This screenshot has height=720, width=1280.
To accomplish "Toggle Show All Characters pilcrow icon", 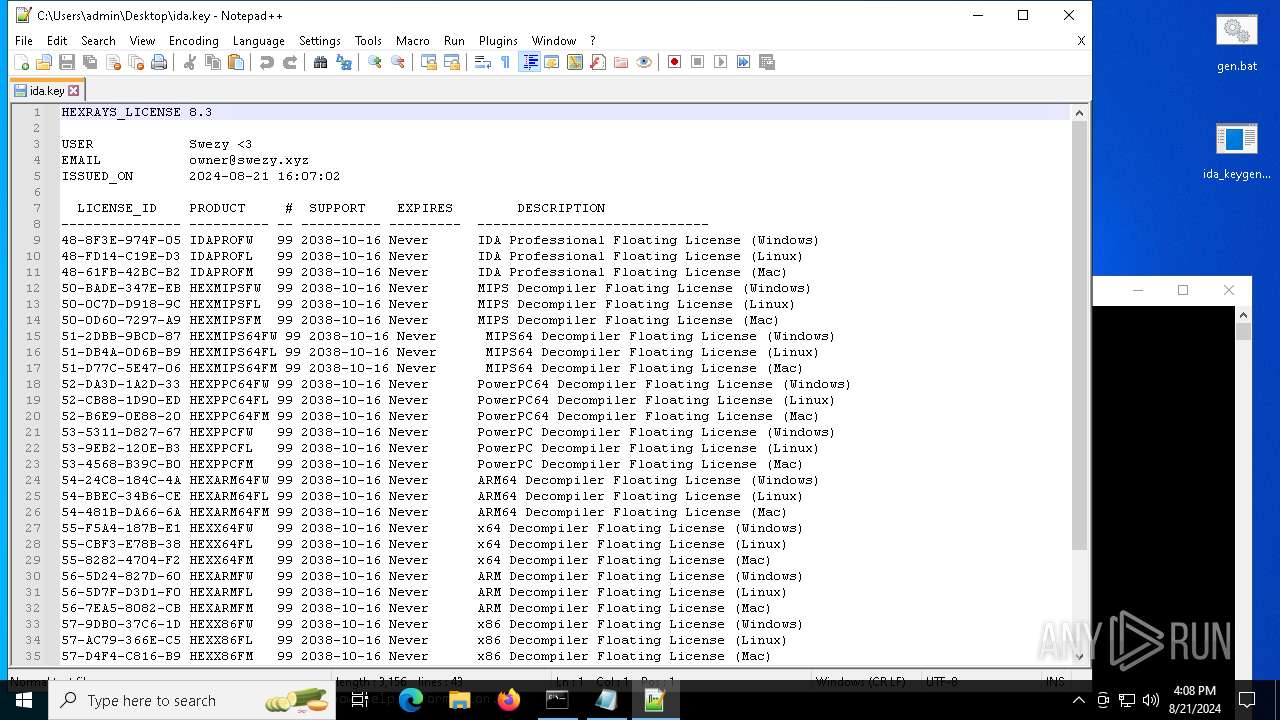I will (x=506, y=62).
